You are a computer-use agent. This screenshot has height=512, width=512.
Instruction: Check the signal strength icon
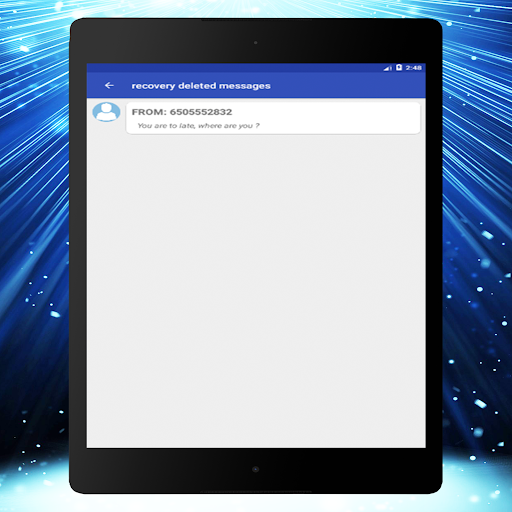[x=387, y=68]
